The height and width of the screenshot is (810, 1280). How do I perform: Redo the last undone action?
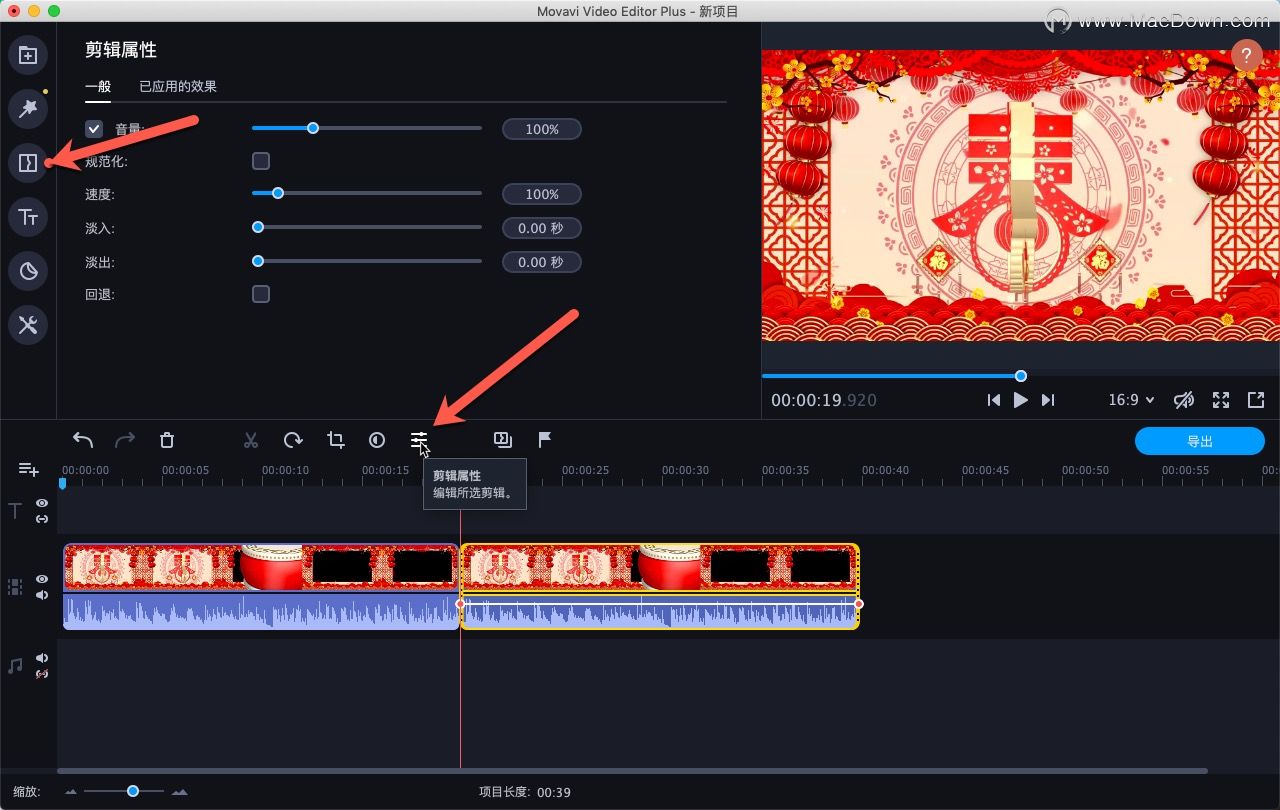[x=125, y=440]
